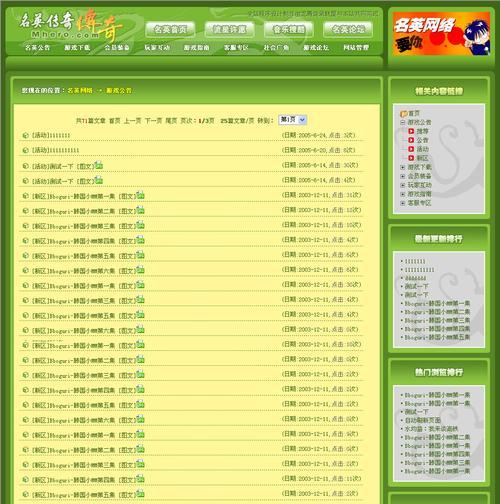The image size is (500, 504).
Task: Open Bboguri 第二集 in 热门浏览排行 list
Action: [x=437, y=437]
